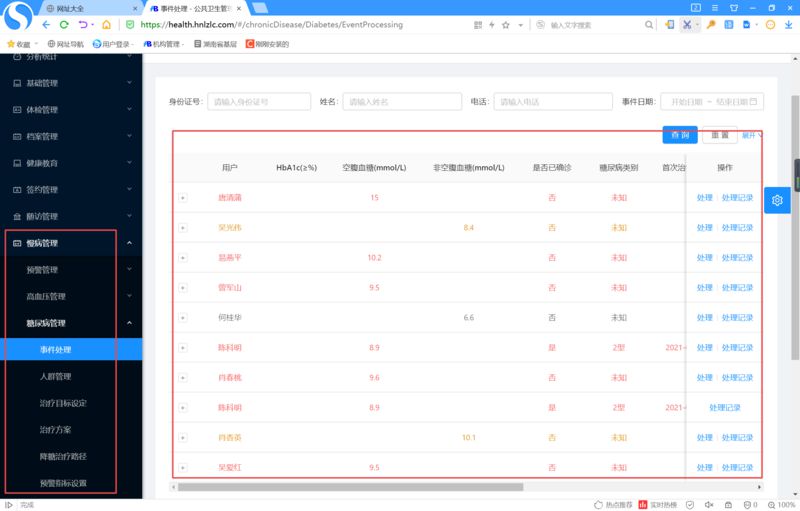Click the calendar icon in date field
The height and width of the screenshot is (511, 800).
click(756, 101)
